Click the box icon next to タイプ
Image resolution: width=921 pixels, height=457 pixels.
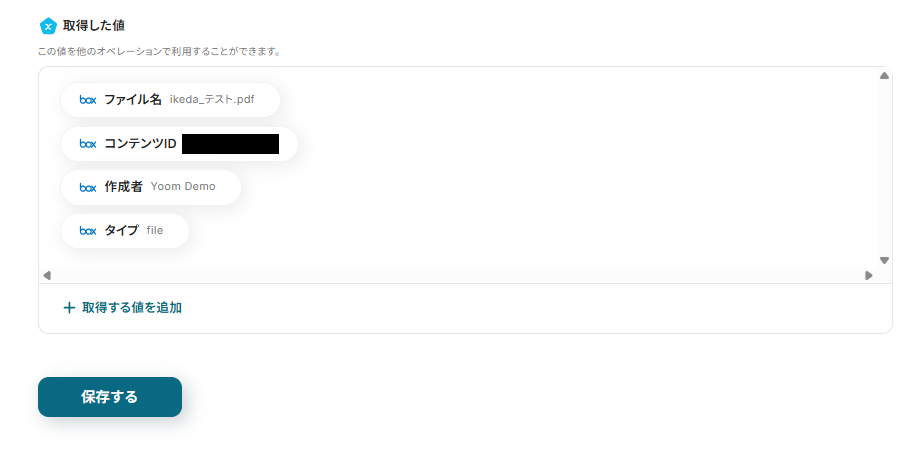tap(88, 231)
